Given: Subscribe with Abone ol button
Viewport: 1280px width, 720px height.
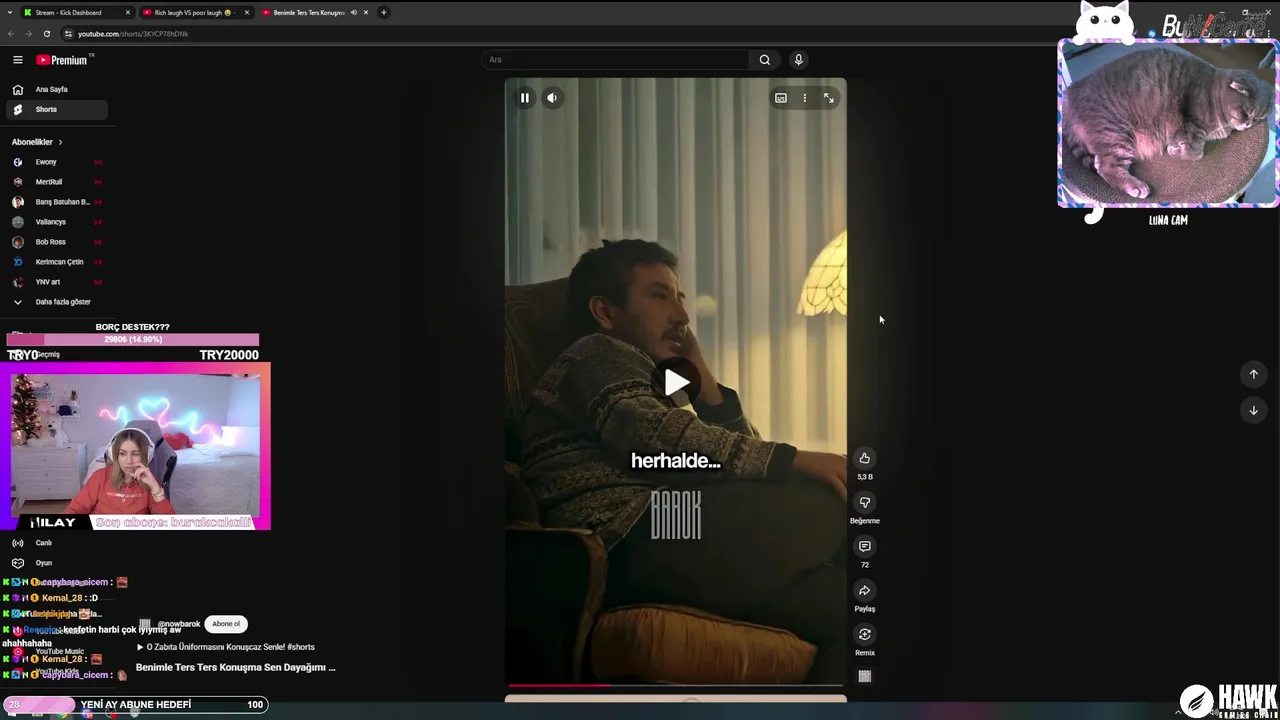Looking at the screenshot, I should [226, 624].
